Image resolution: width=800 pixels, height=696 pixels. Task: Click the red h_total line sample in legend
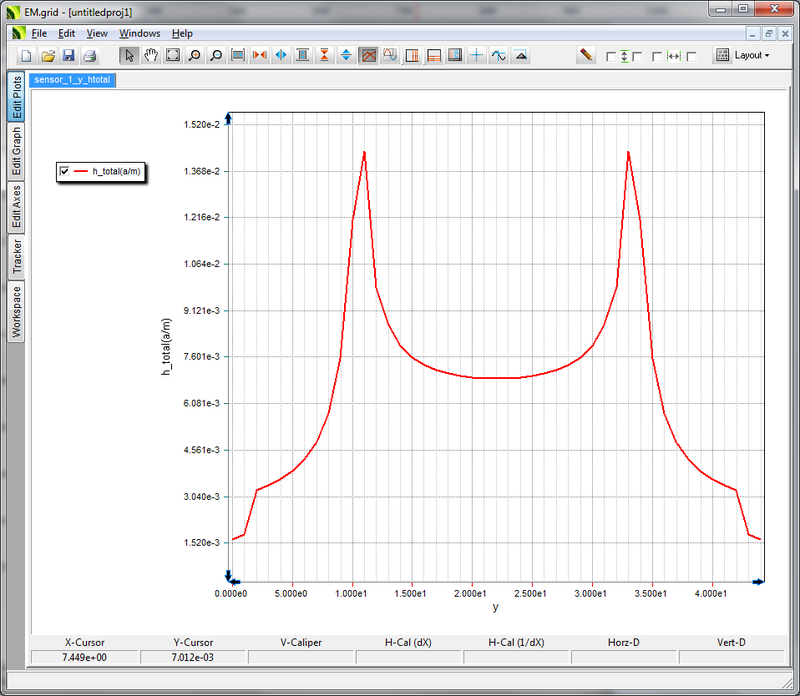[x=81, y=172]
